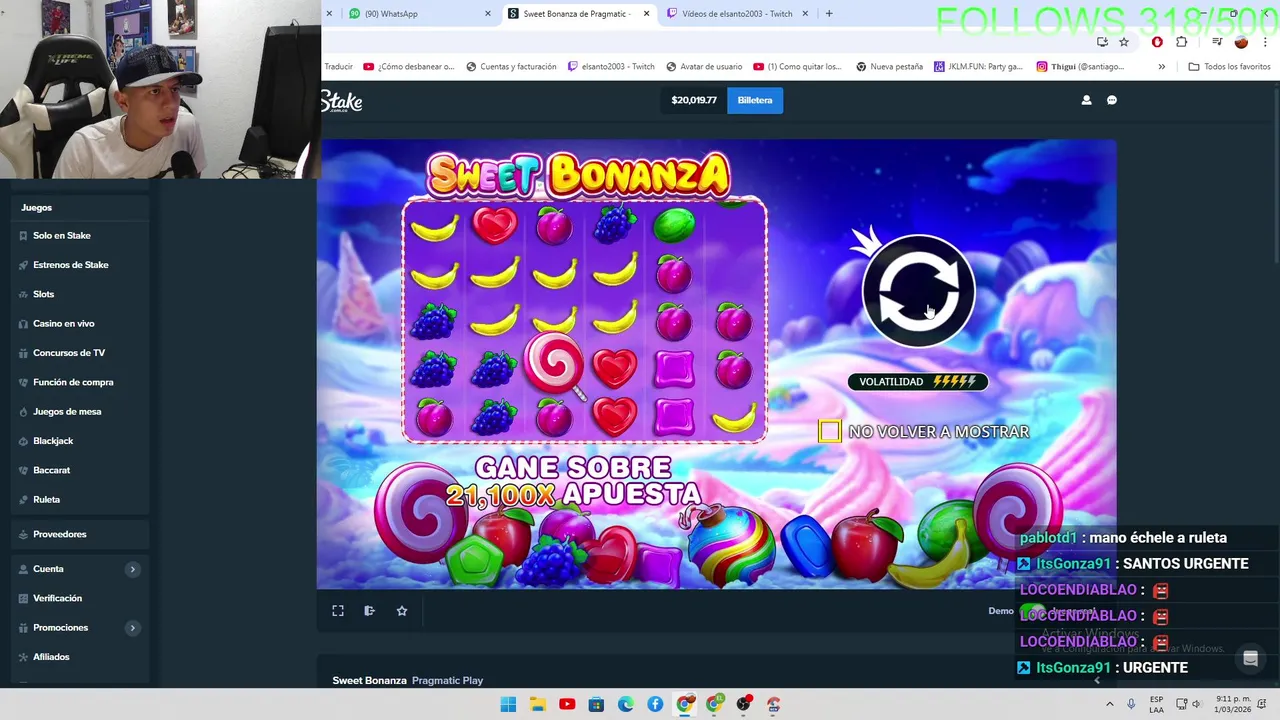Show hidden system tray icons
This screenshot has height=720, width=1280.
1109,704
